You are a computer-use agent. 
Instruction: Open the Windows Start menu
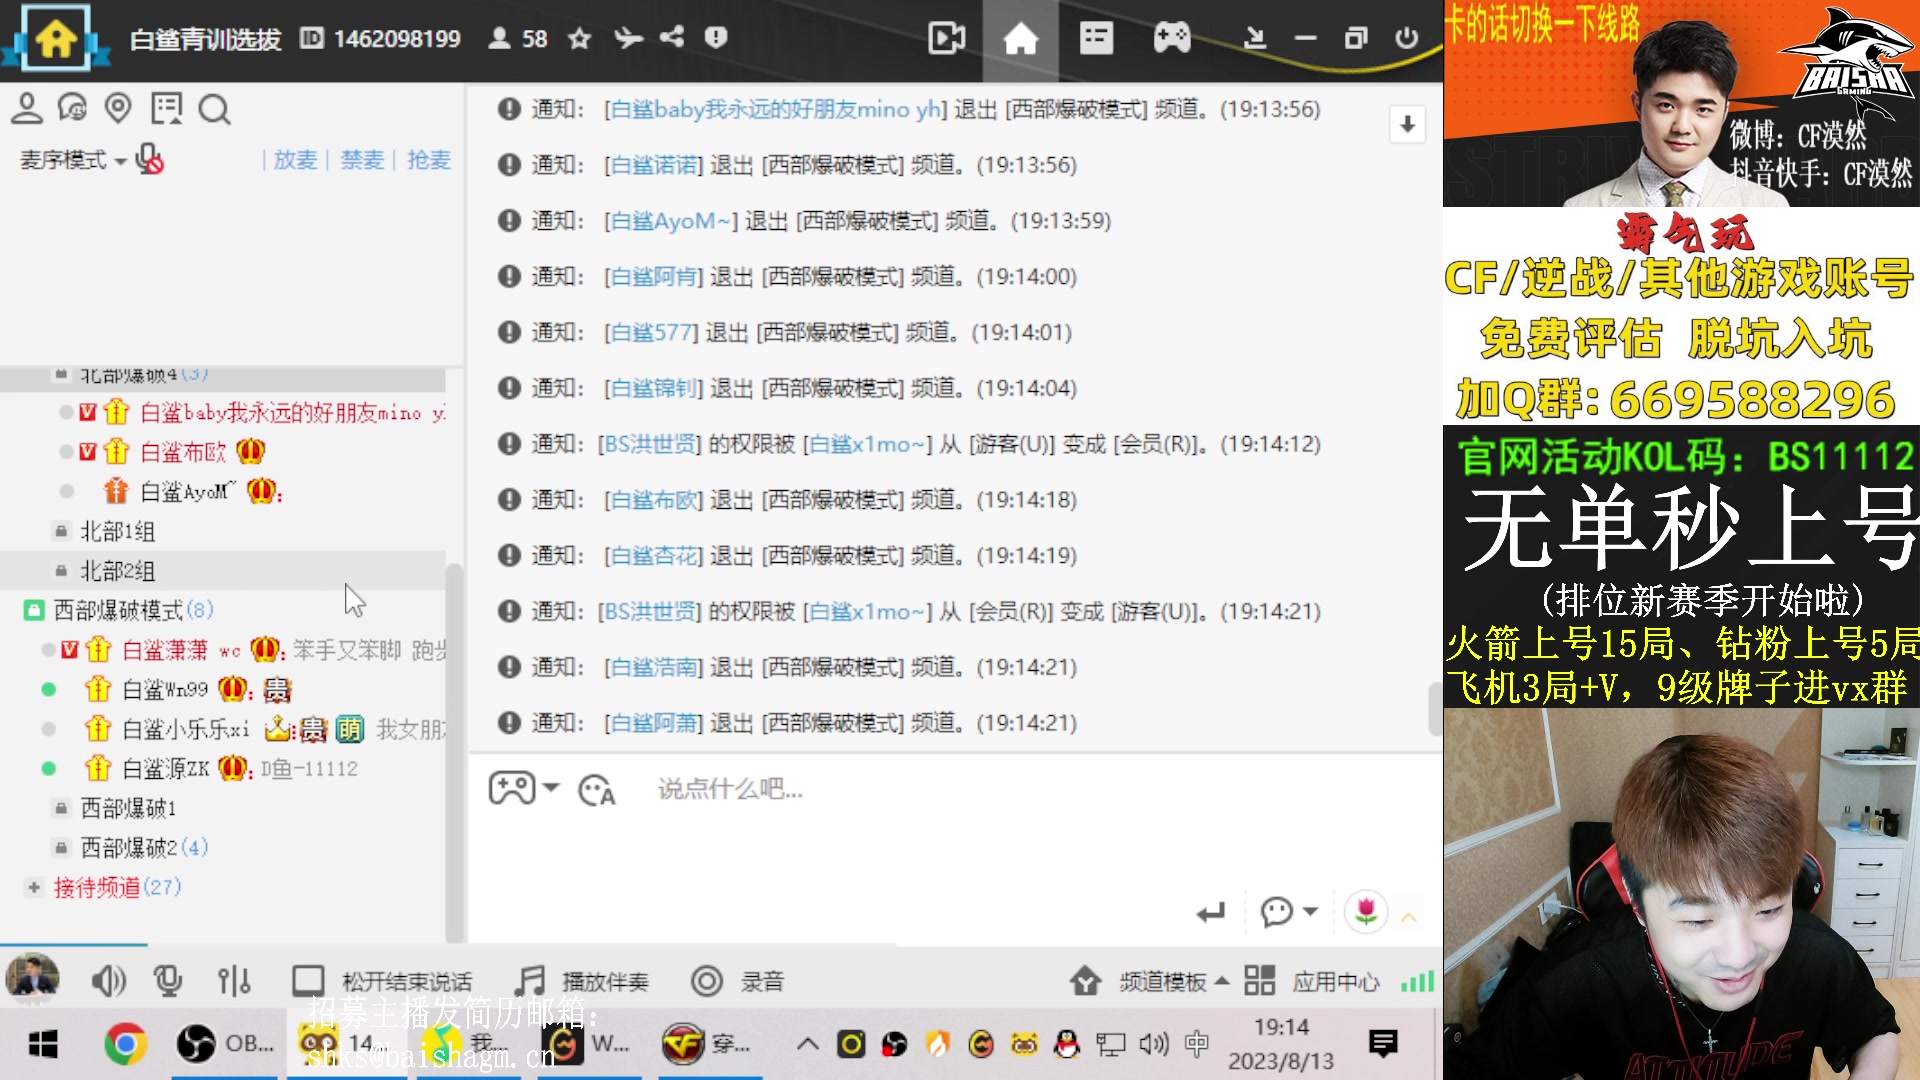click(42, 1045)
